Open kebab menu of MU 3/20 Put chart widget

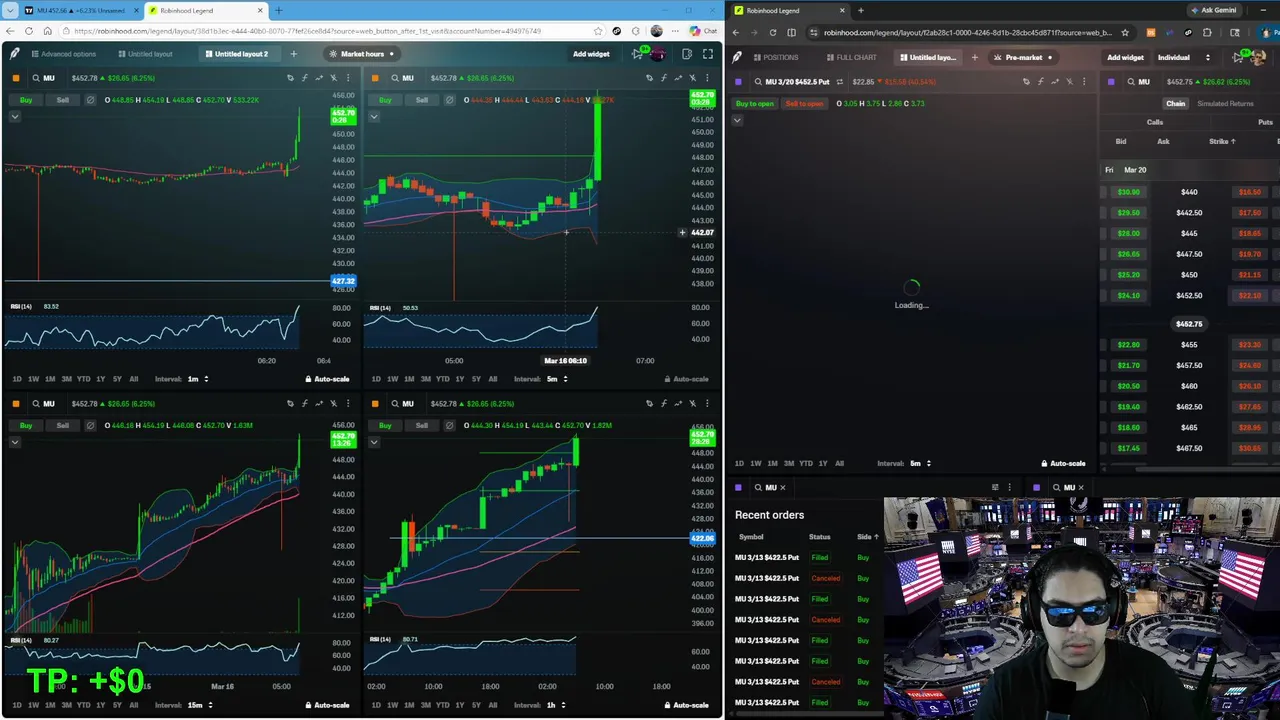[1084, 82]
